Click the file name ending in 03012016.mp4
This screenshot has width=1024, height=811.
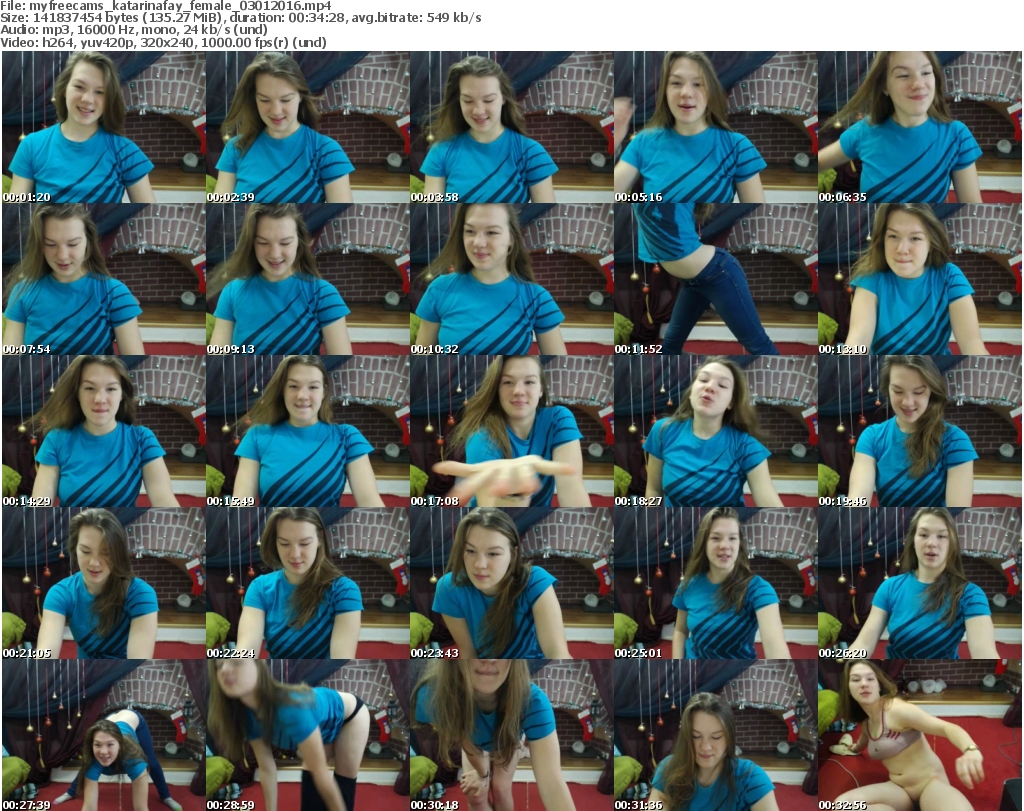point(180,6)
